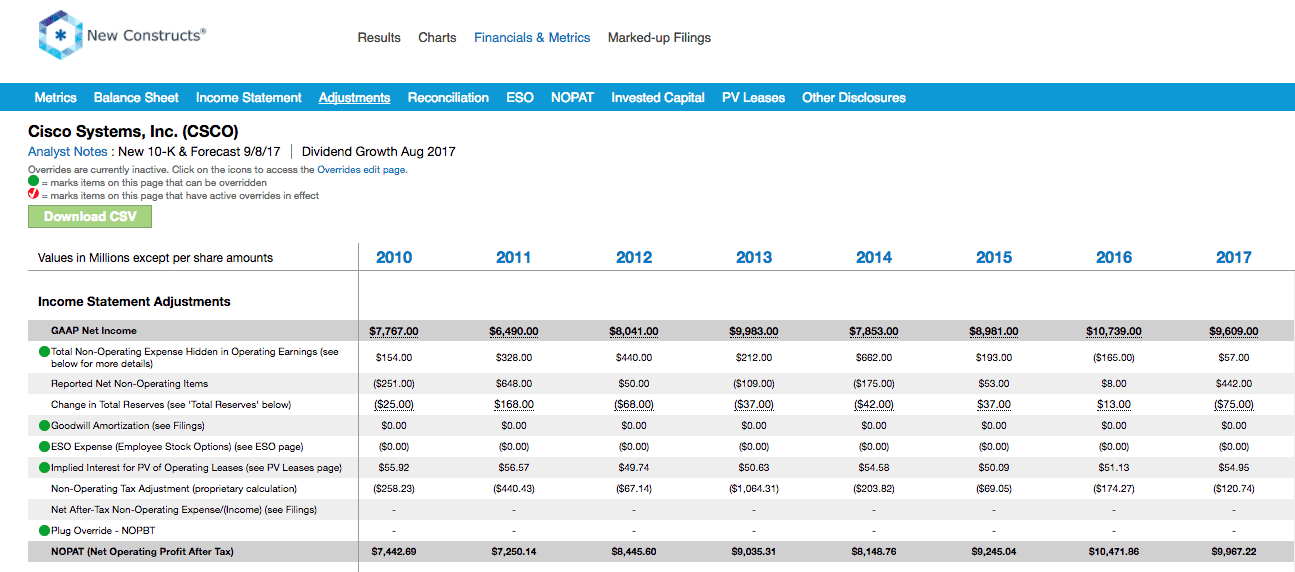This screenshot has height=572, width=1295.
Task: Click 2012 GAAP Net Income $8,041.00
Action: (x=634, y=331)
